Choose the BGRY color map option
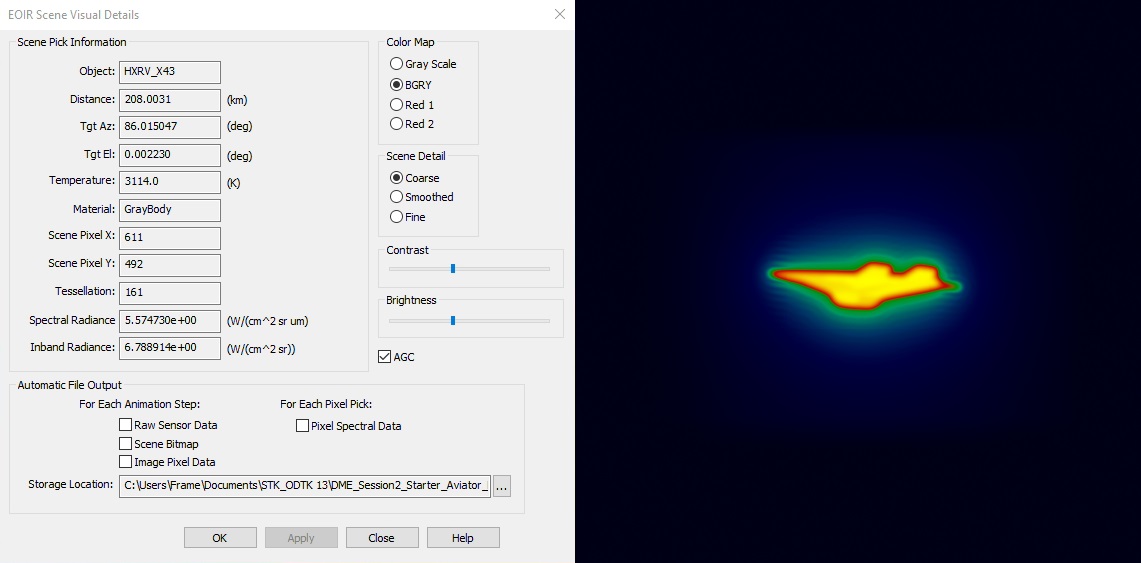The width and height of the screenshot is (1141, 563). point(397,85)
